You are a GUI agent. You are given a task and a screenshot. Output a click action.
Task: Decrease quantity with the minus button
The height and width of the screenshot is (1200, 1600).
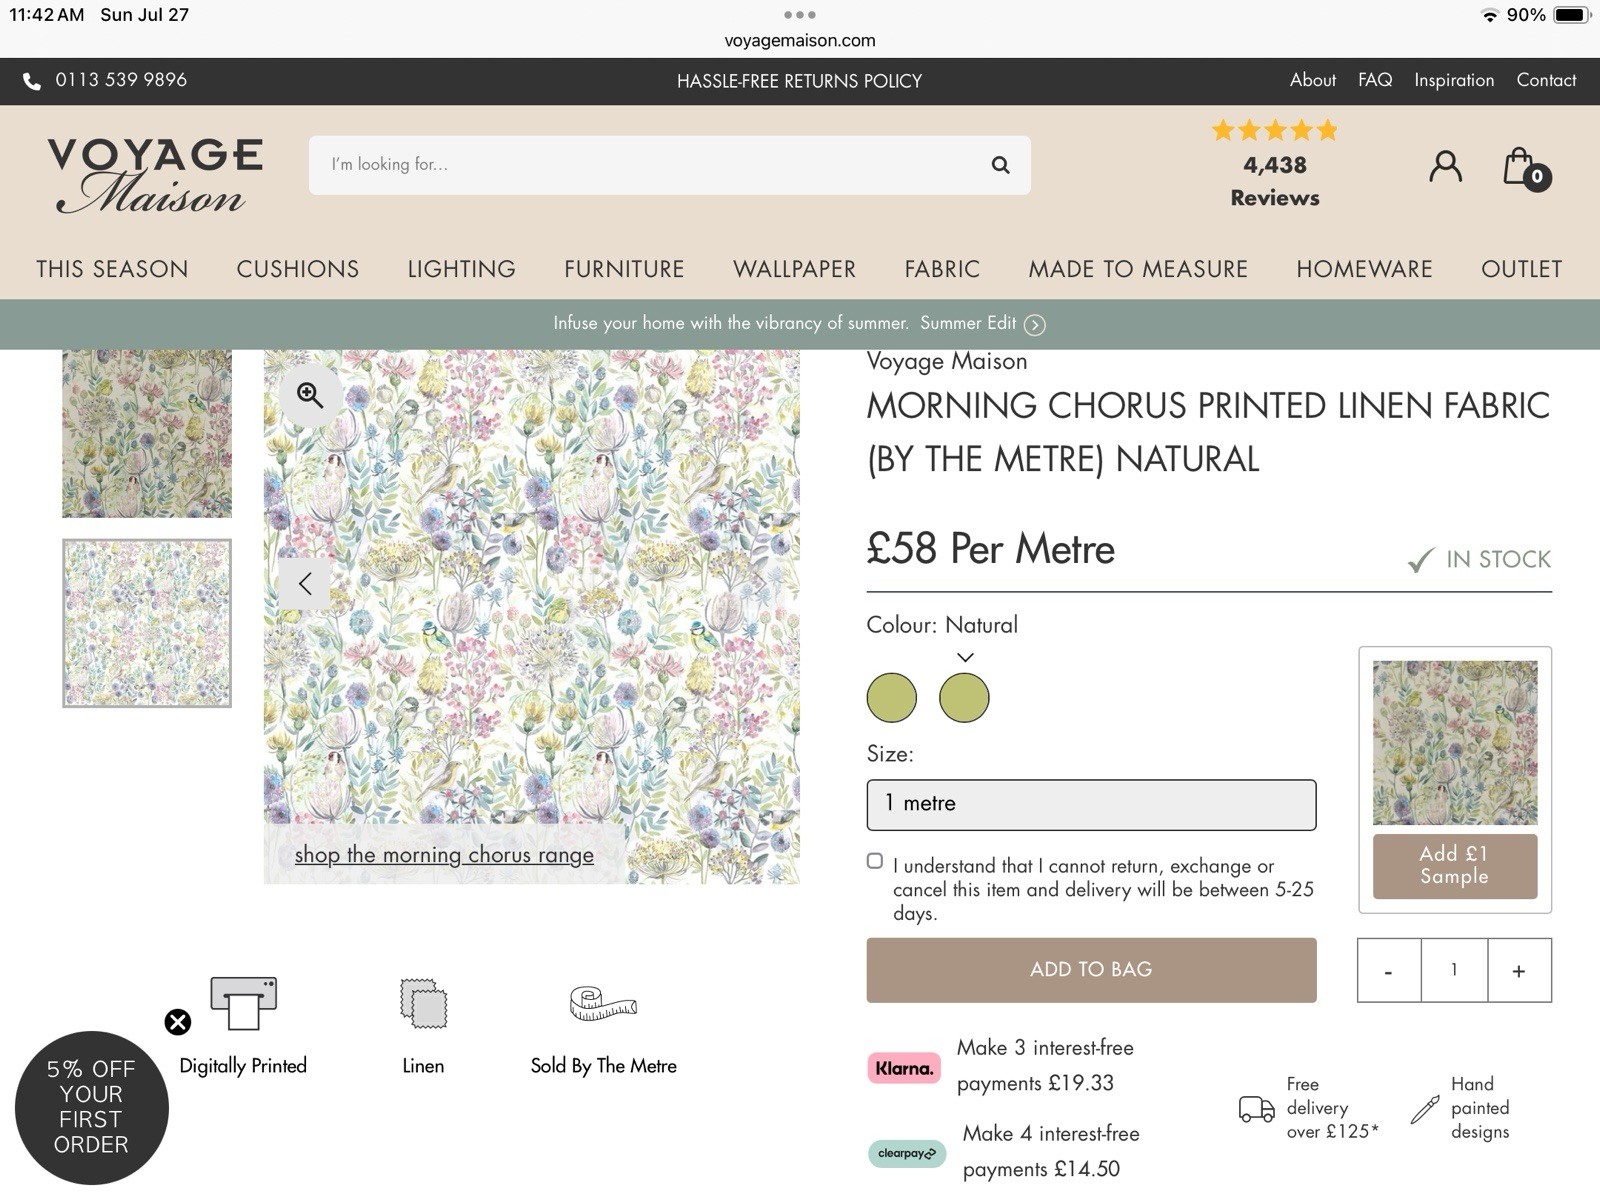pyautogui.click(x=1389, y=970)
